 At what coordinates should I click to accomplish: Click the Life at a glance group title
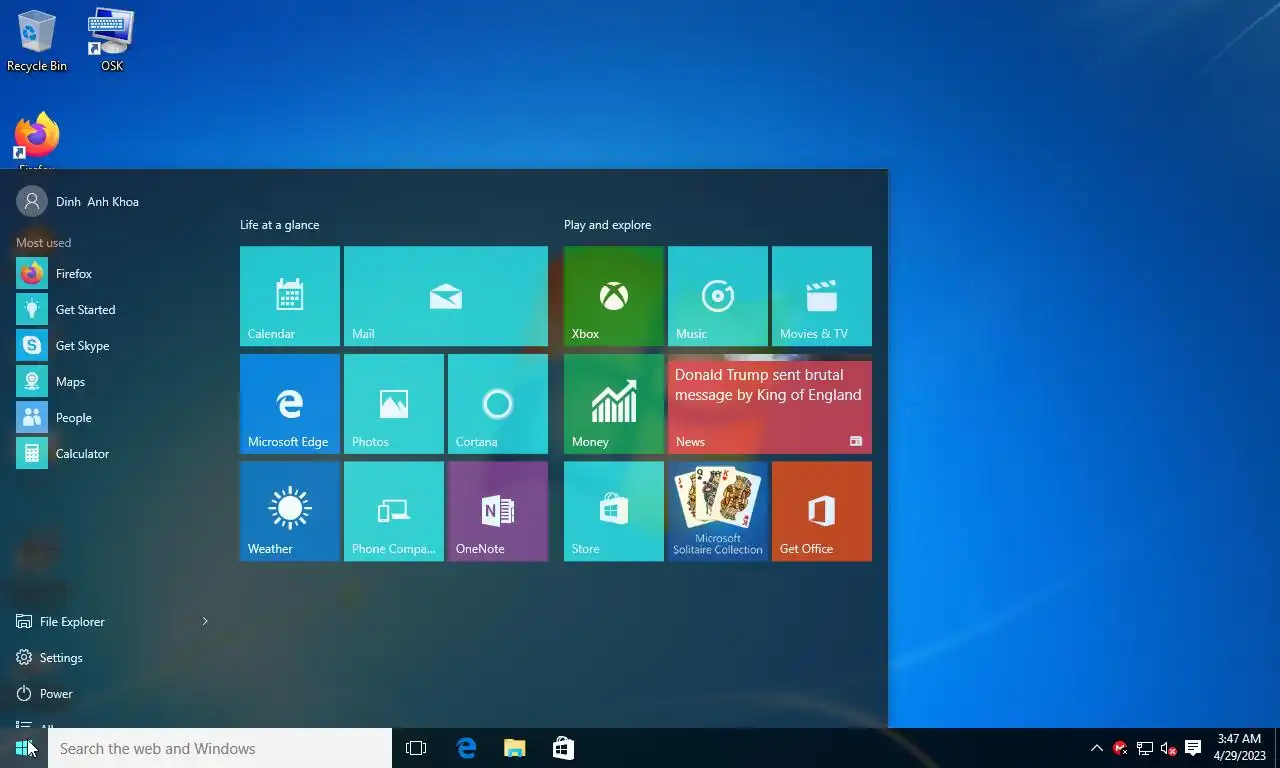point(280,225)
